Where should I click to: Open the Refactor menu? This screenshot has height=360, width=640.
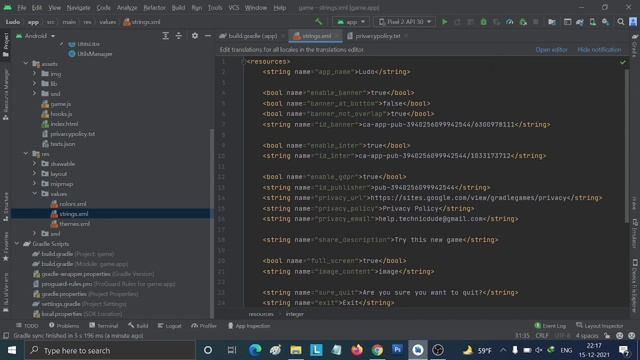[x=154, y=8]
